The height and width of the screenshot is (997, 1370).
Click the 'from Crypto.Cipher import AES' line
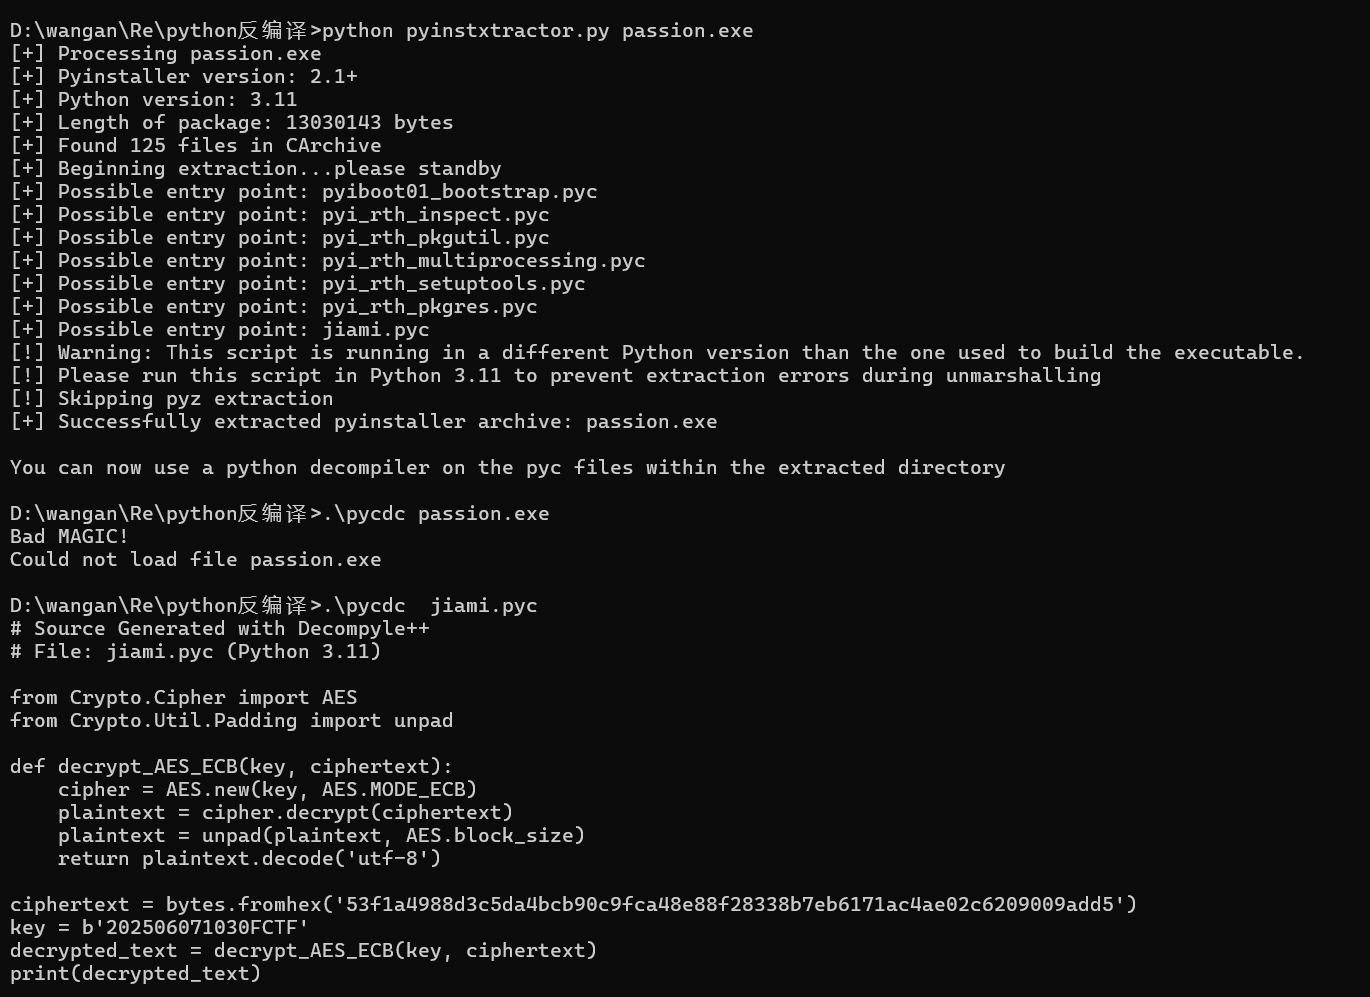184,697
